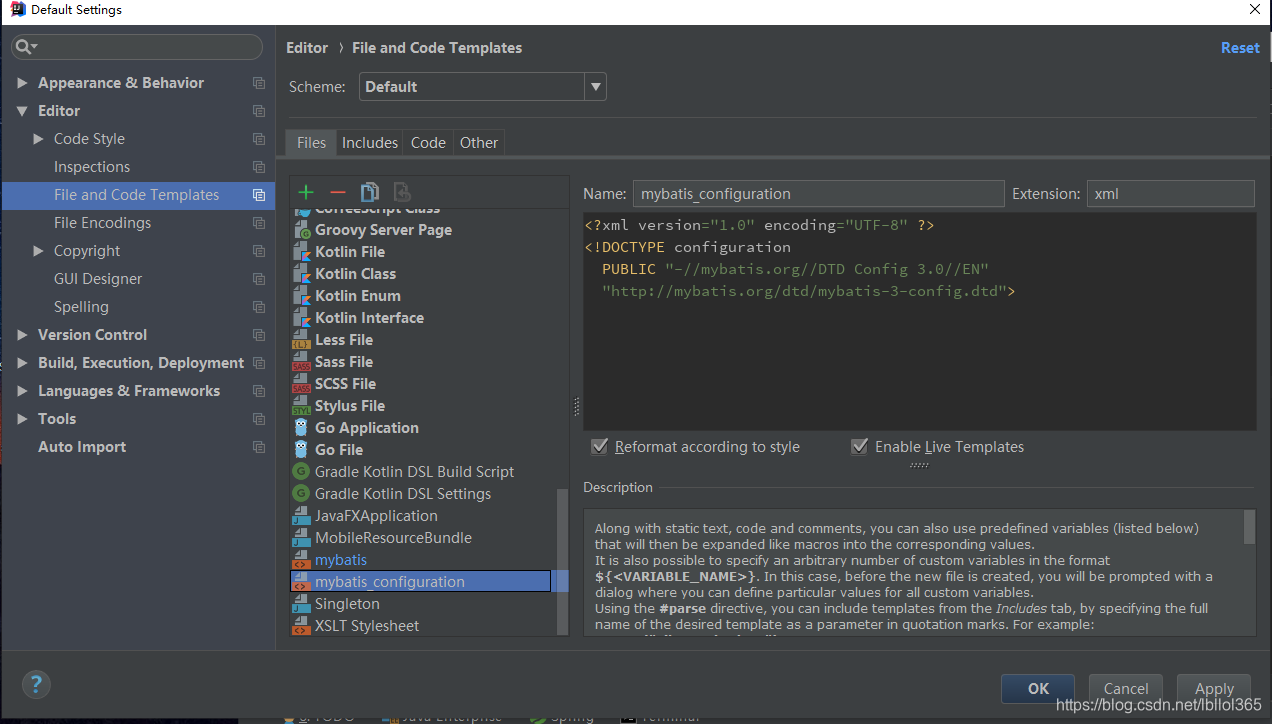The width and height of the screenshot is (1272, 724).
Task: Click the MobileResourceBundle template icon
Action: coord(301,538)
